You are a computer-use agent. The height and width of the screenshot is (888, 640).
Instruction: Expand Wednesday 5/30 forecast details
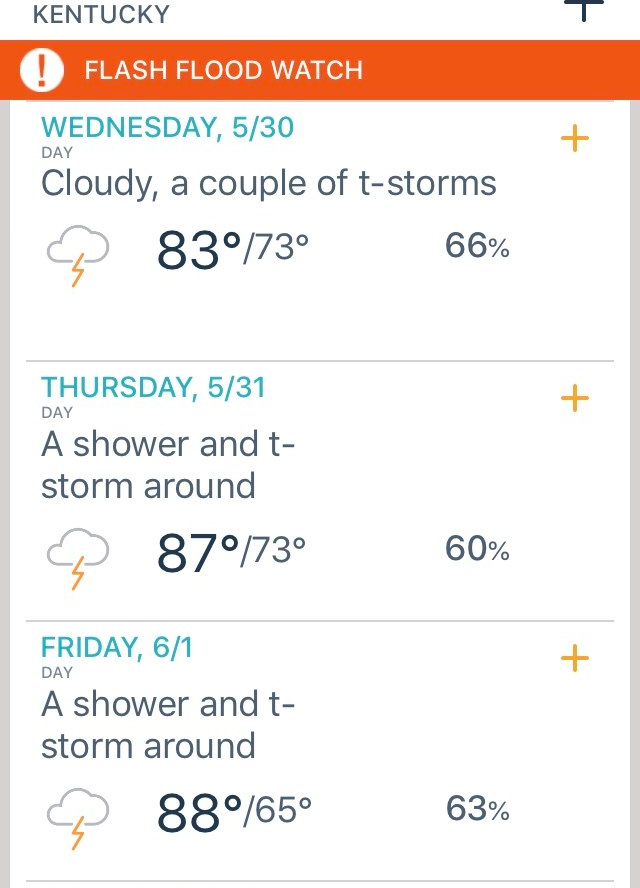(x=574, y=139)
